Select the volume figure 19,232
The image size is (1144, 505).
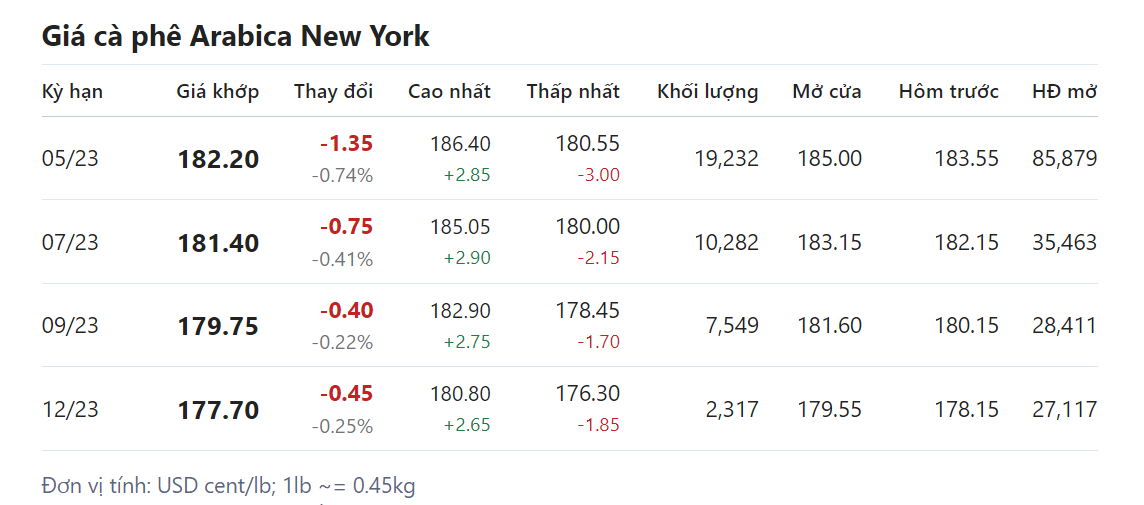pyautogui.click(x=726, y=158)
